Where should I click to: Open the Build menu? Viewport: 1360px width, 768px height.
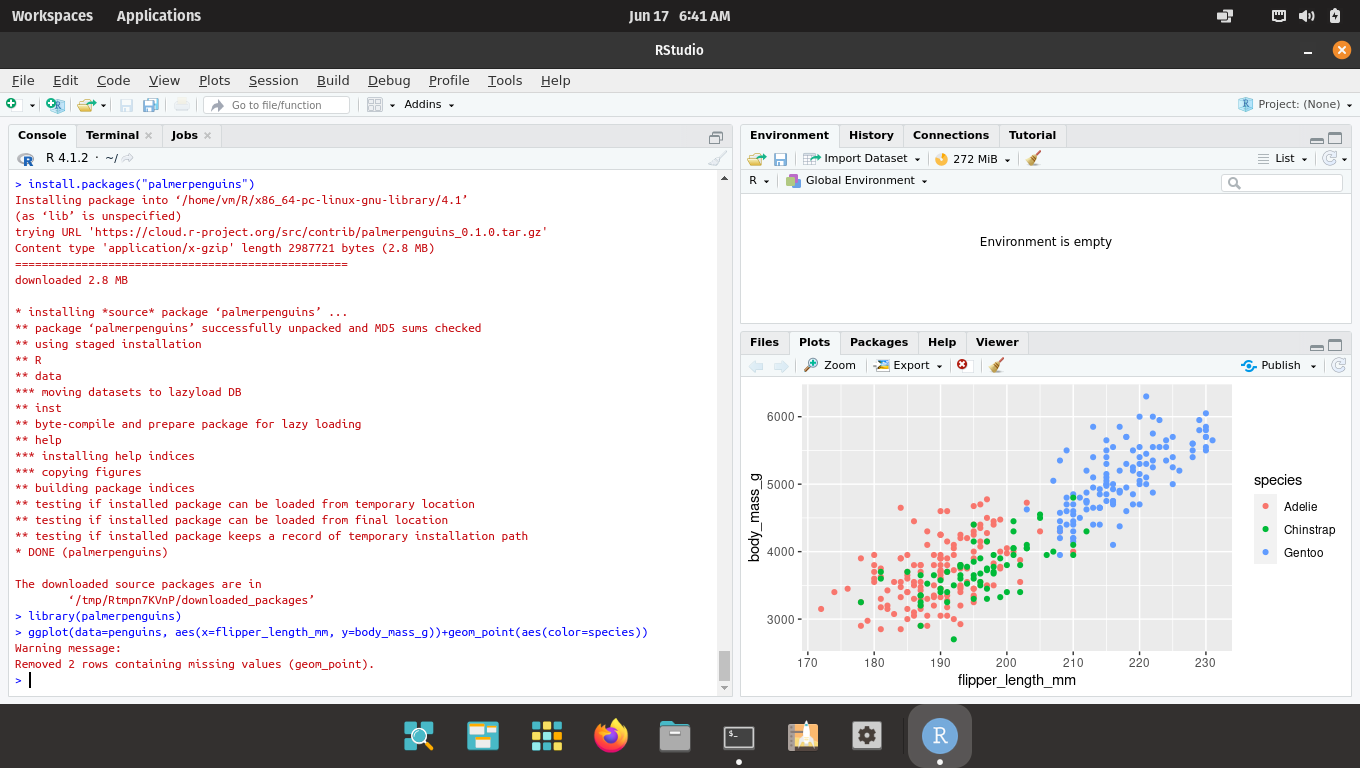click(x=333, y=80)
